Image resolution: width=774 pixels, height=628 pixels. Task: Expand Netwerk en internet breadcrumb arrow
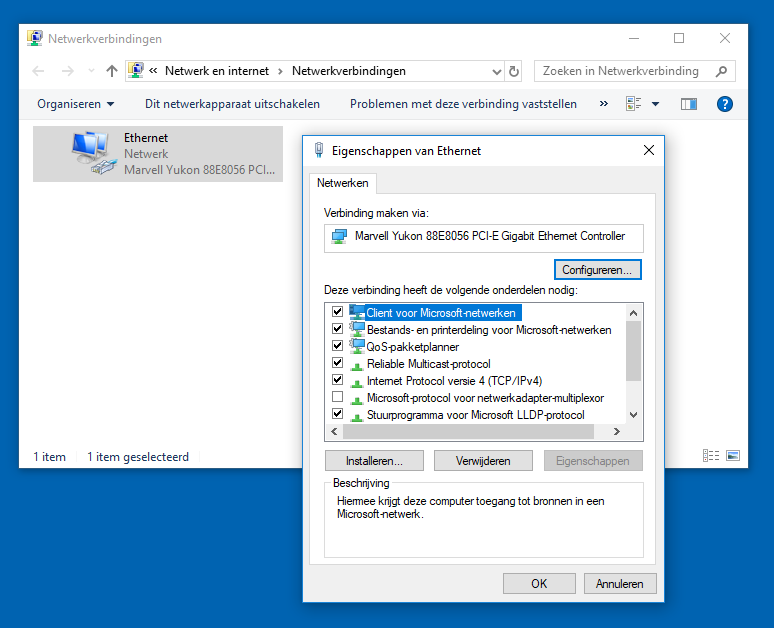coord(280,72)
